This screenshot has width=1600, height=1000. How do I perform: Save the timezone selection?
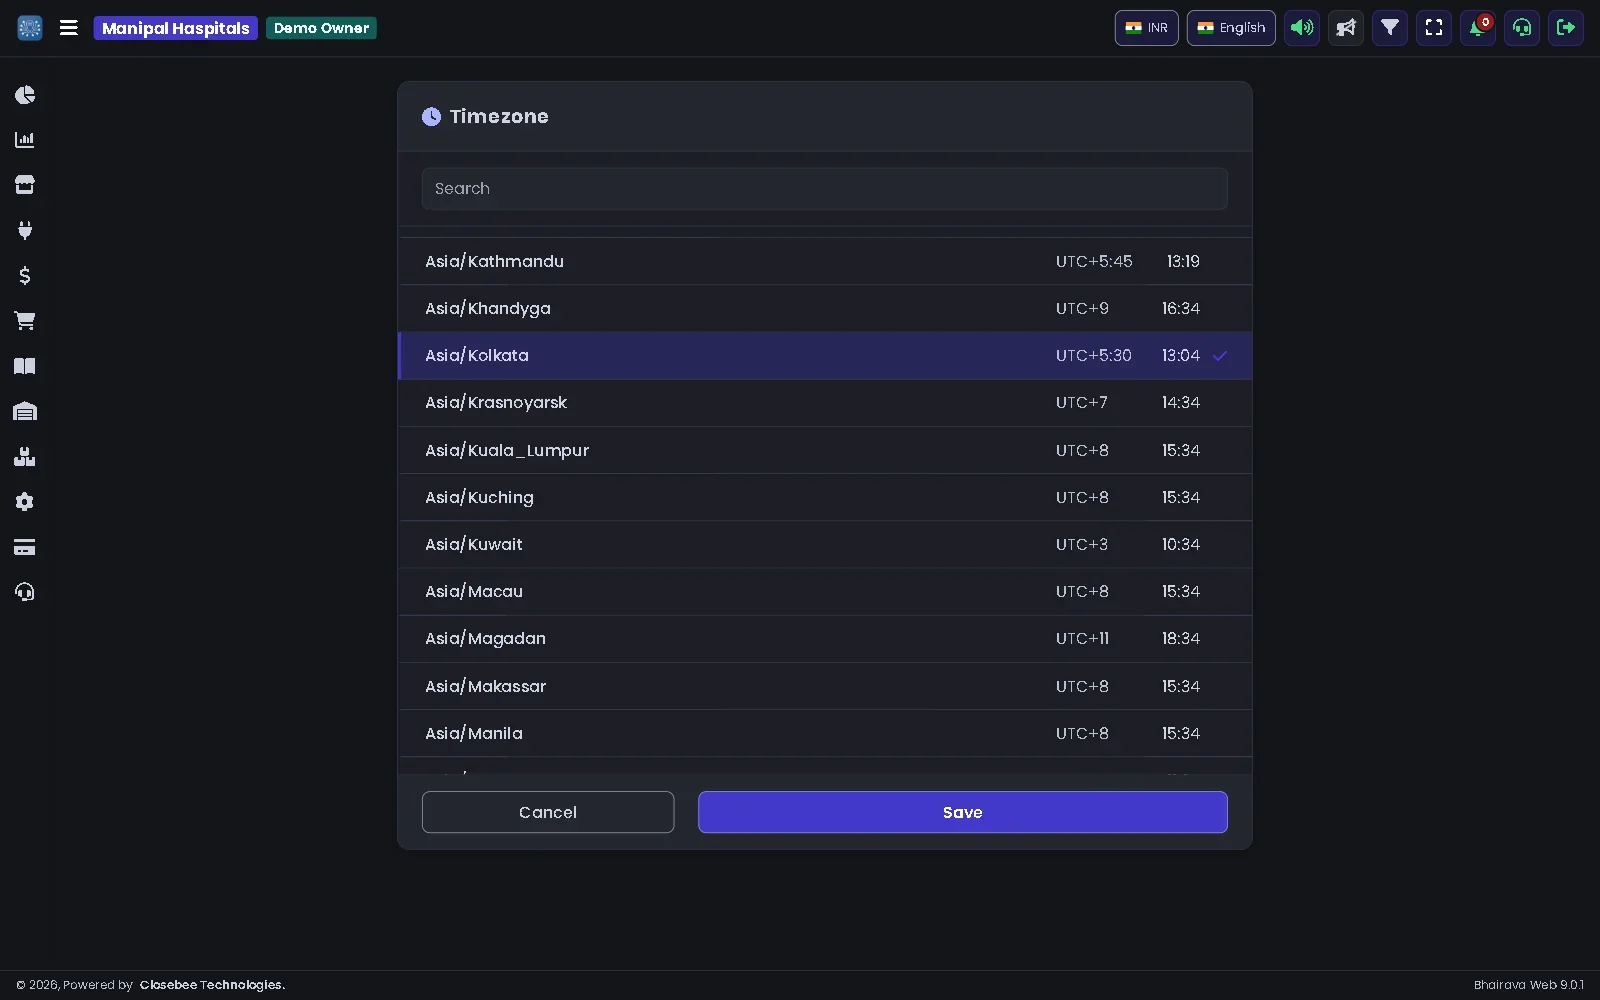(x=963, y=812)
